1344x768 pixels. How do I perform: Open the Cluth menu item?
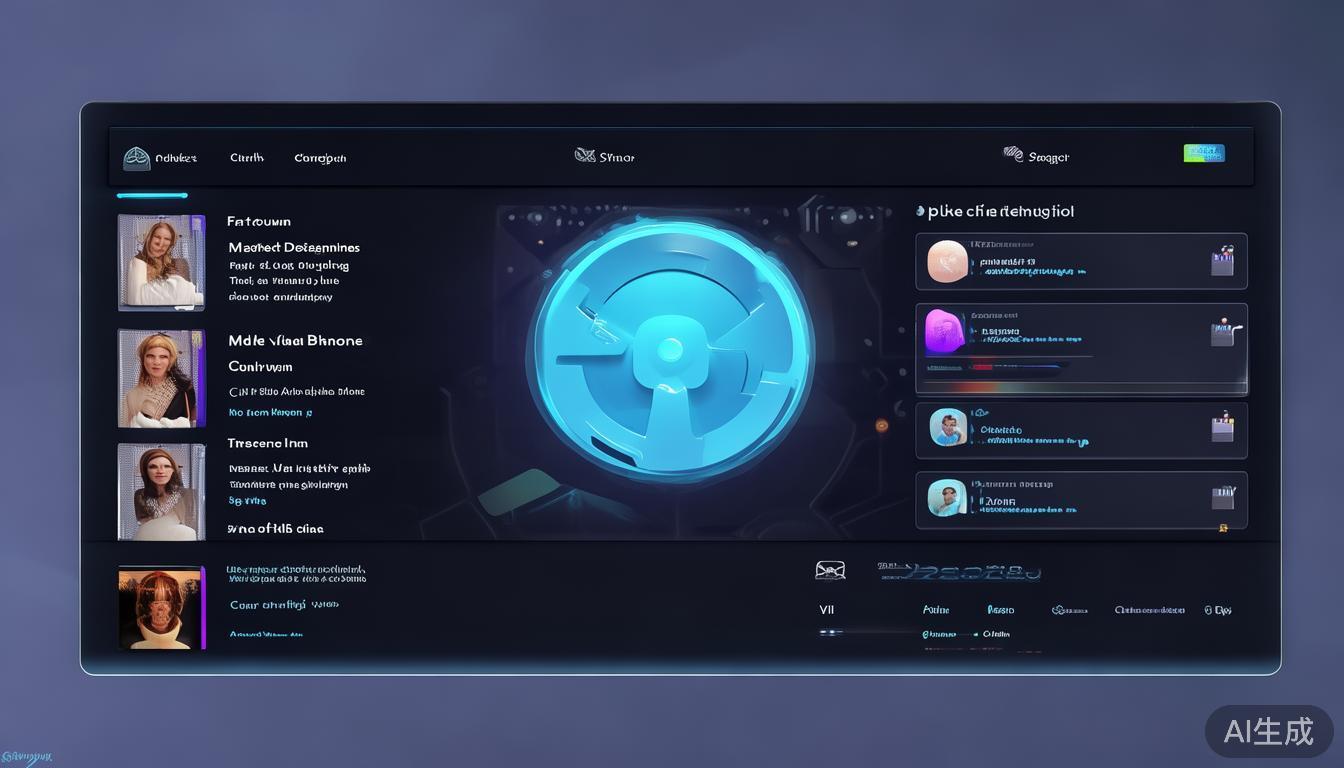click(247, 158)
